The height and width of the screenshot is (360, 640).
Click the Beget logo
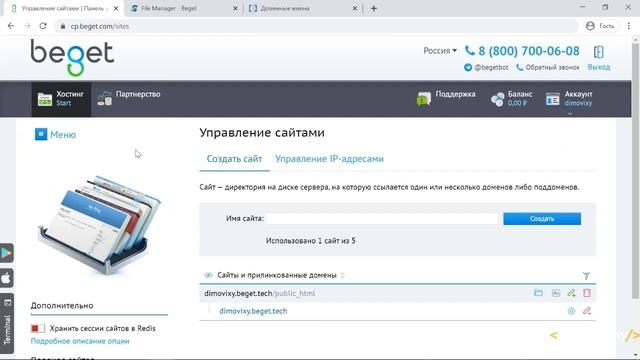click(x=72, y=58)
